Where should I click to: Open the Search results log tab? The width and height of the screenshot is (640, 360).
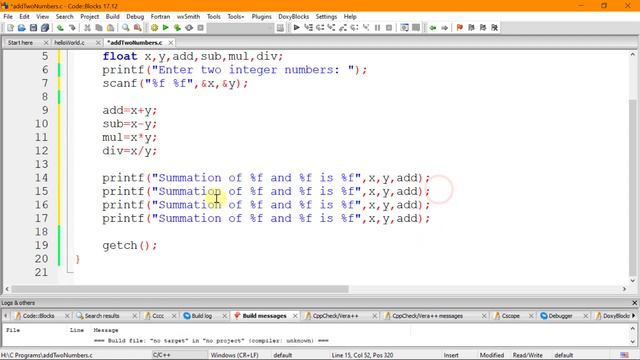coord(102,316)
